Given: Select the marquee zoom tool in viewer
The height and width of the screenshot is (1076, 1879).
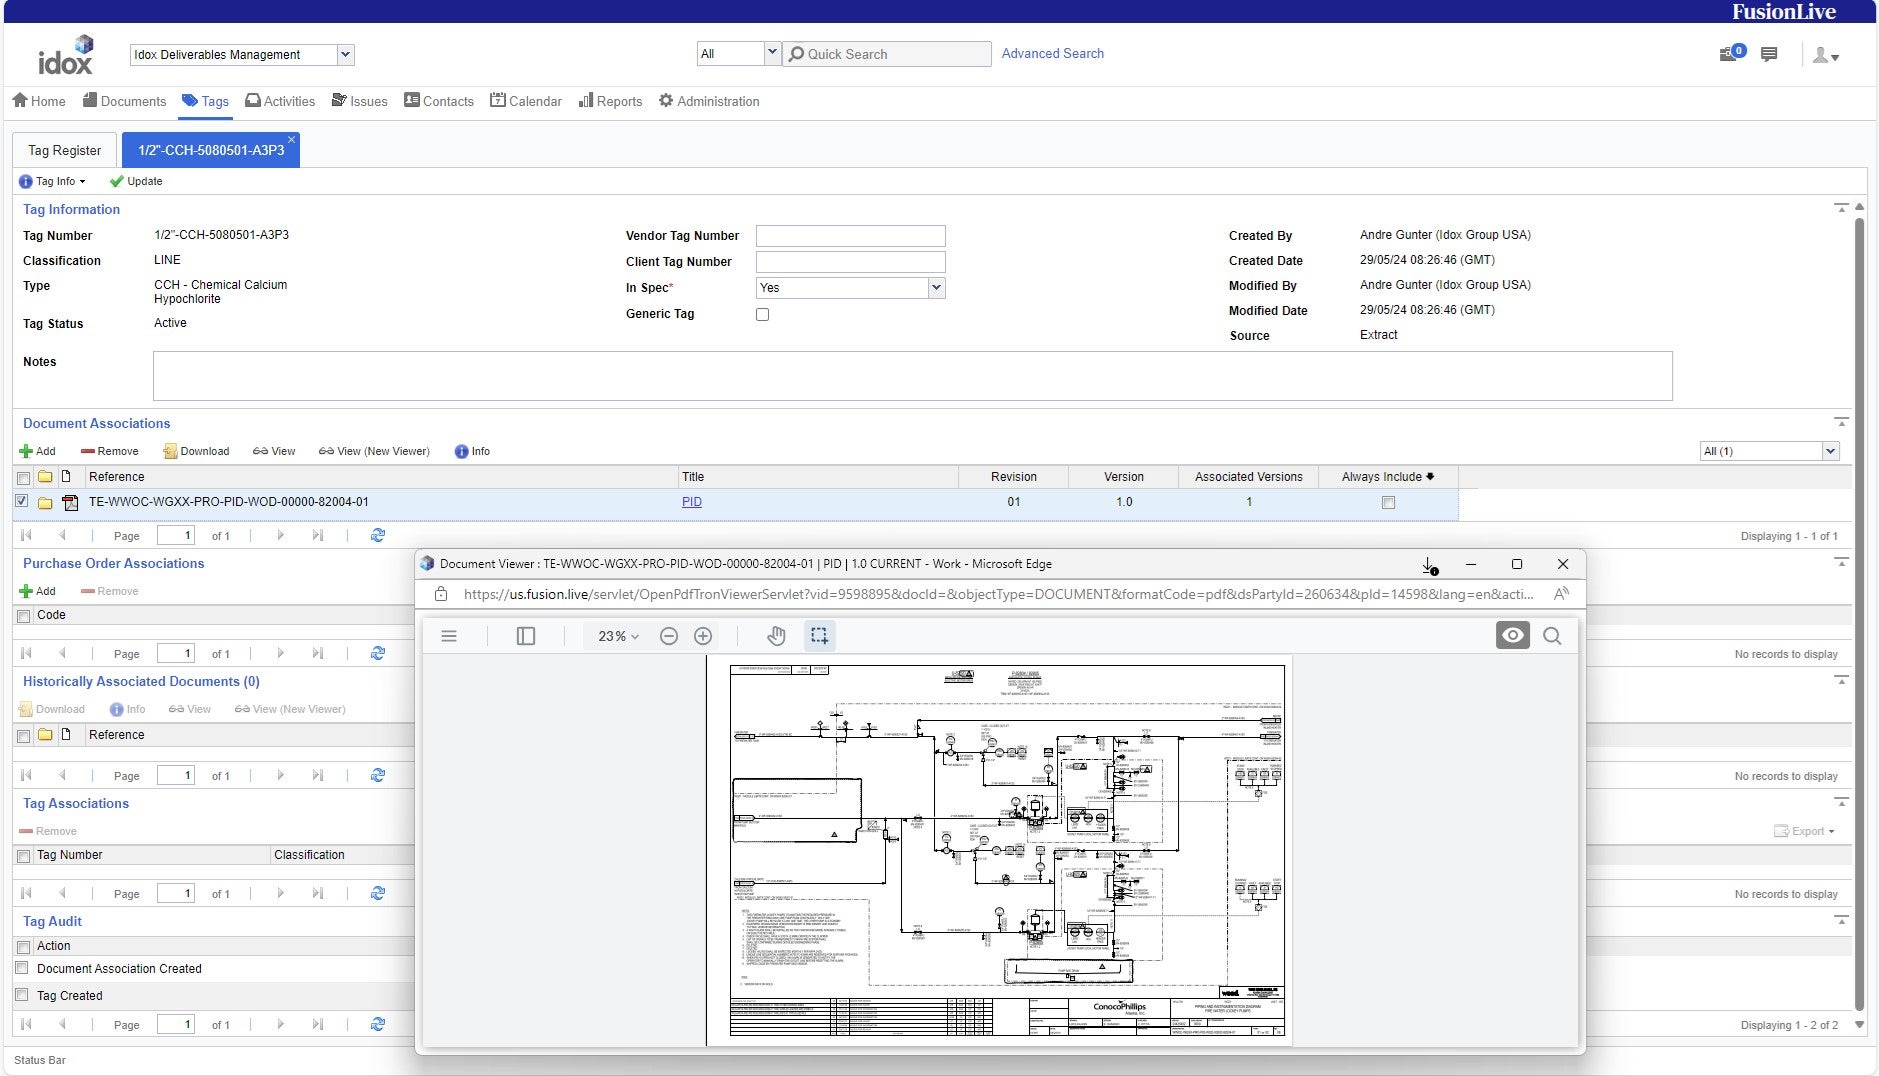Looking at the screenshot, I should pos(819,636).
